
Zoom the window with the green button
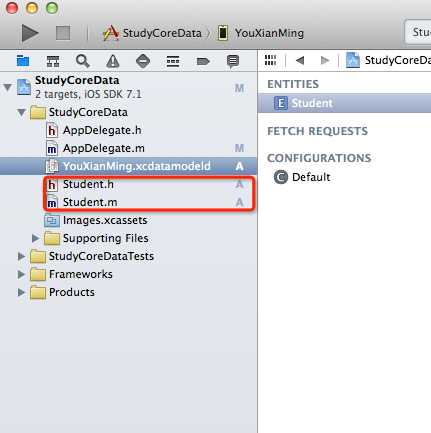[52, 8]
